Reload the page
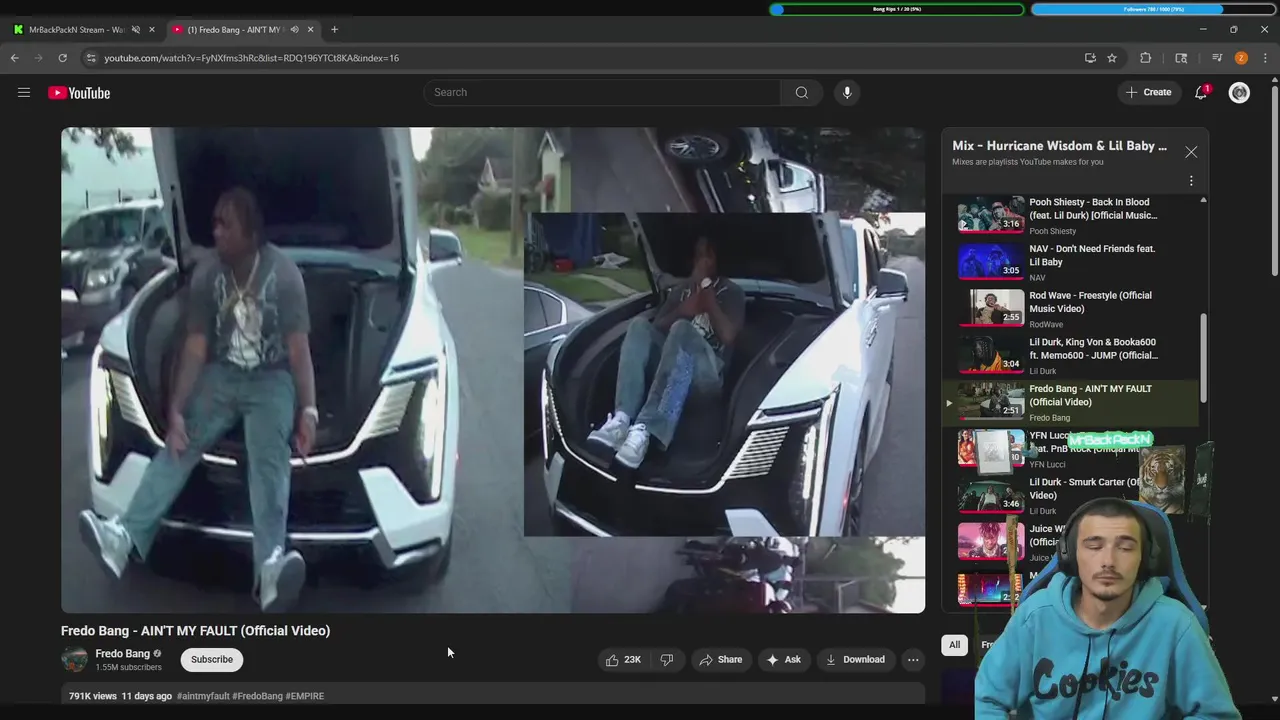The height and width of the screenshot is (720, 1280). (62, 58)
